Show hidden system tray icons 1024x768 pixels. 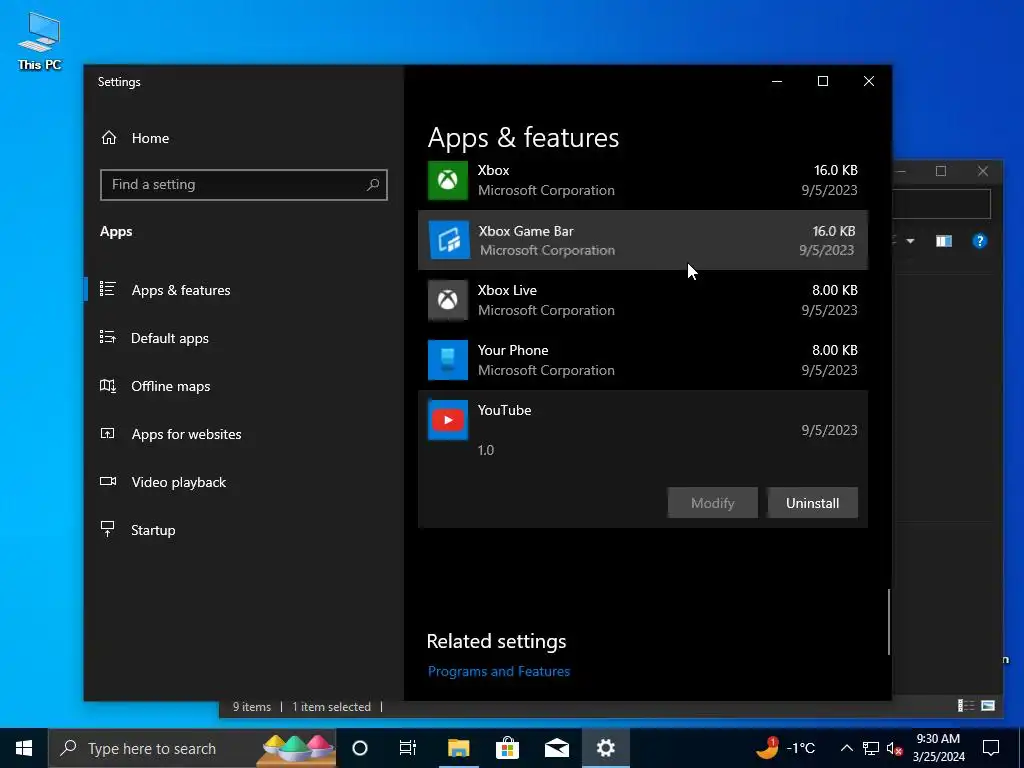coord(846,748)
